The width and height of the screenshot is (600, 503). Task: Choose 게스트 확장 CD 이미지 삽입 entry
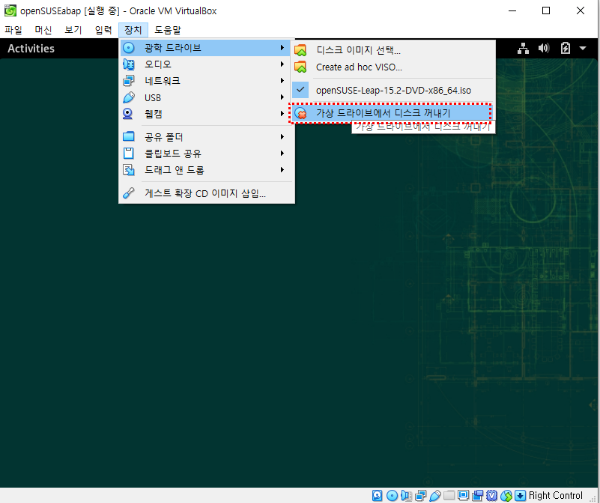(207, 193)
